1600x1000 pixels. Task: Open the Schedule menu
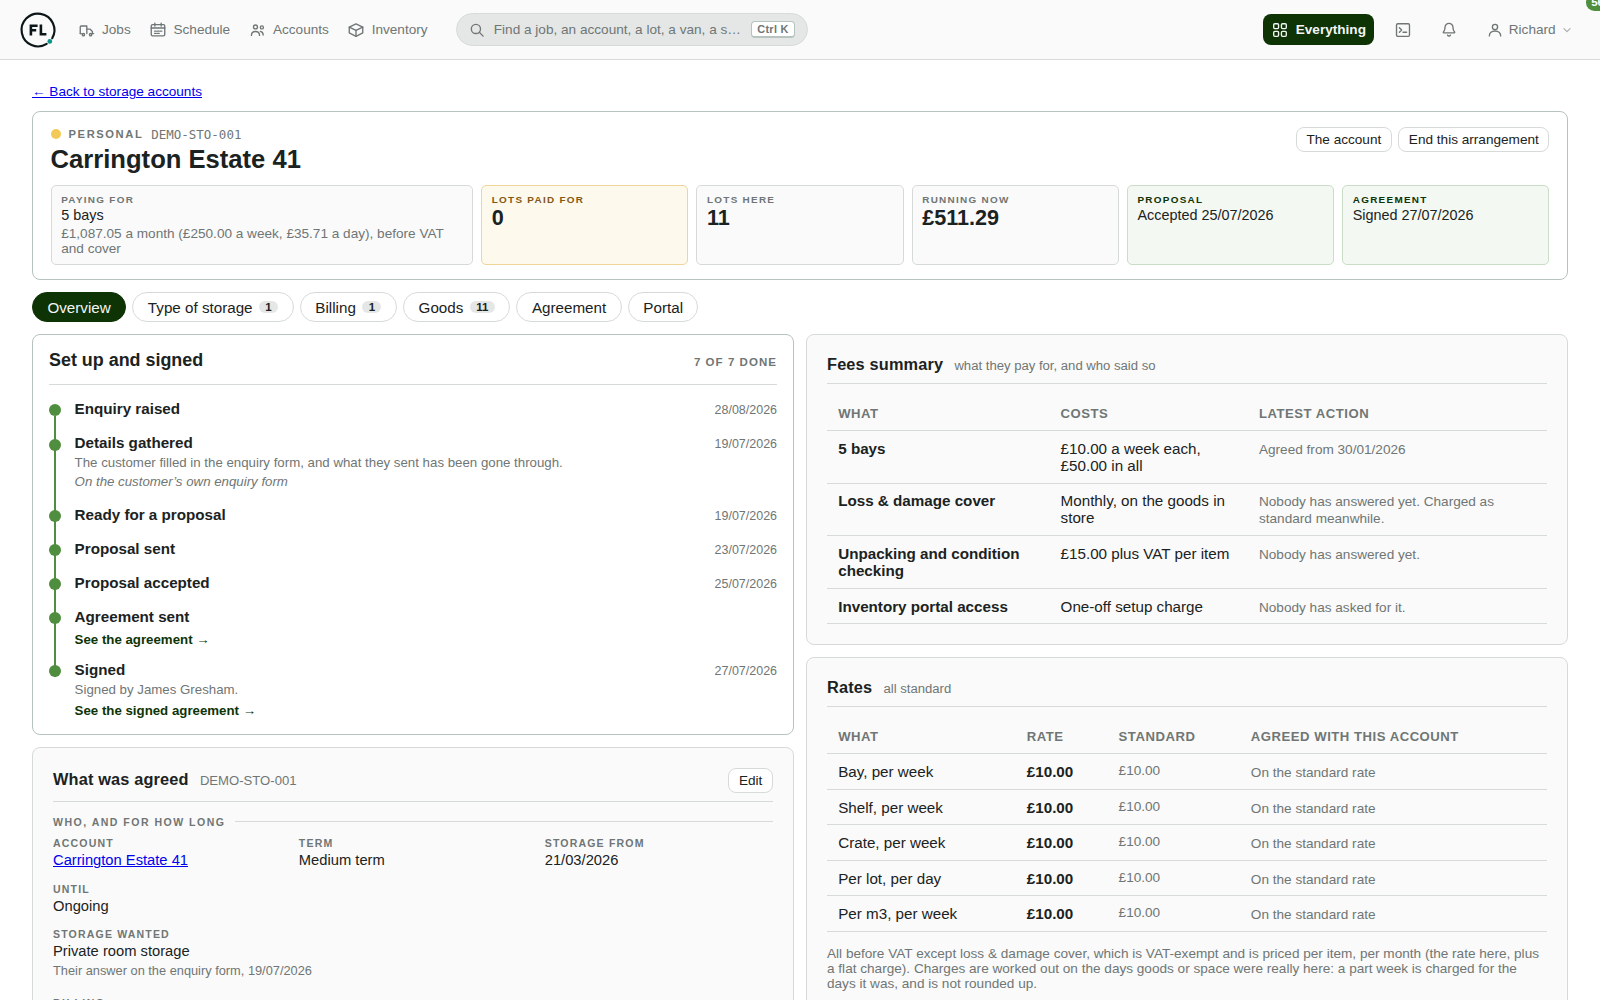pos(190,30)
